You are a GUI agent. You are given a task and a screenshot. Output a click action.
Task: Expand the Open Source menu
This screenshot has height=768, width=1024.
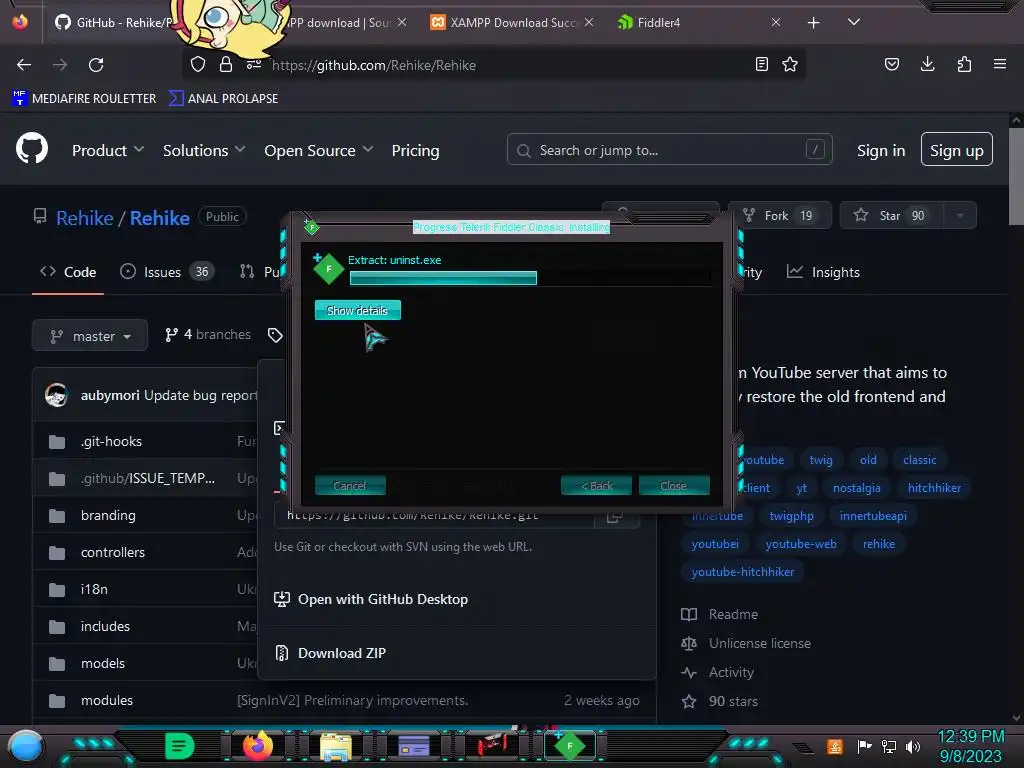[319, 150]
